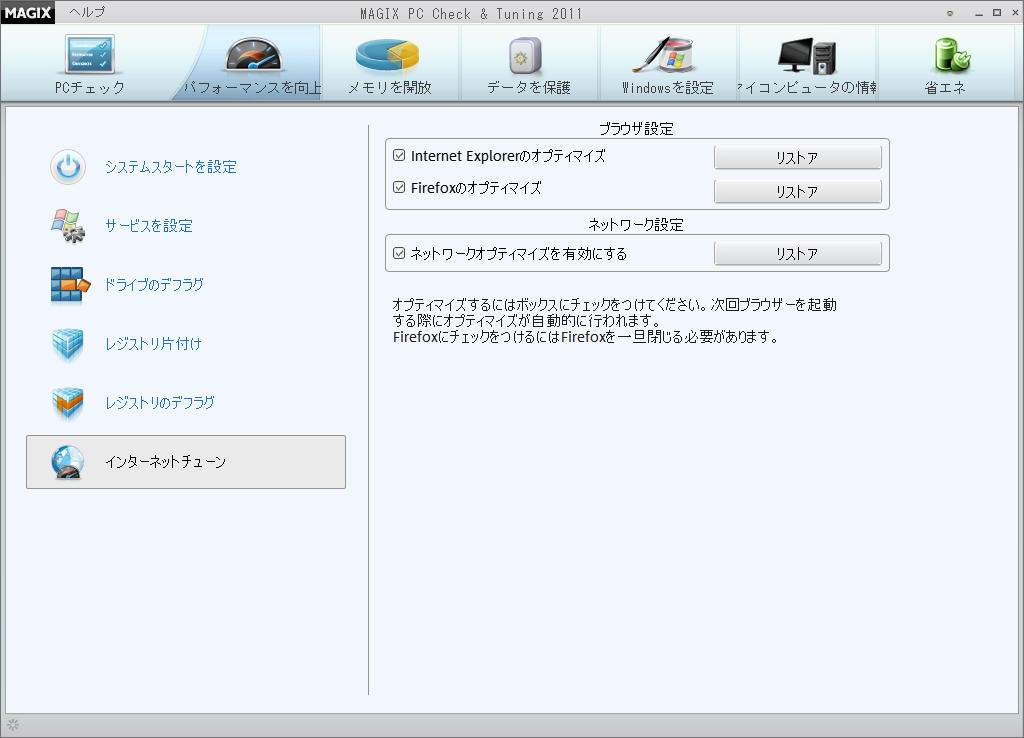The height and width of the screenshot is (738, 1024).
Task: Select the パフォーマンスを向上 speedometer icon
Action: (x=253, y=54)
